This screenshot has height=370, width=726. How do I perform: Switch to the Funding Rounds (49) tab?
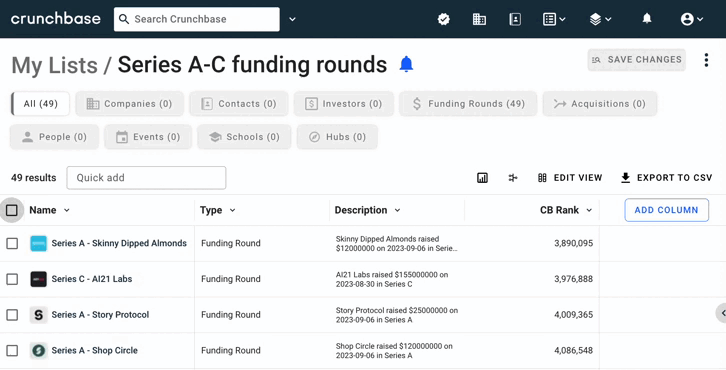(x=468, y=104)
